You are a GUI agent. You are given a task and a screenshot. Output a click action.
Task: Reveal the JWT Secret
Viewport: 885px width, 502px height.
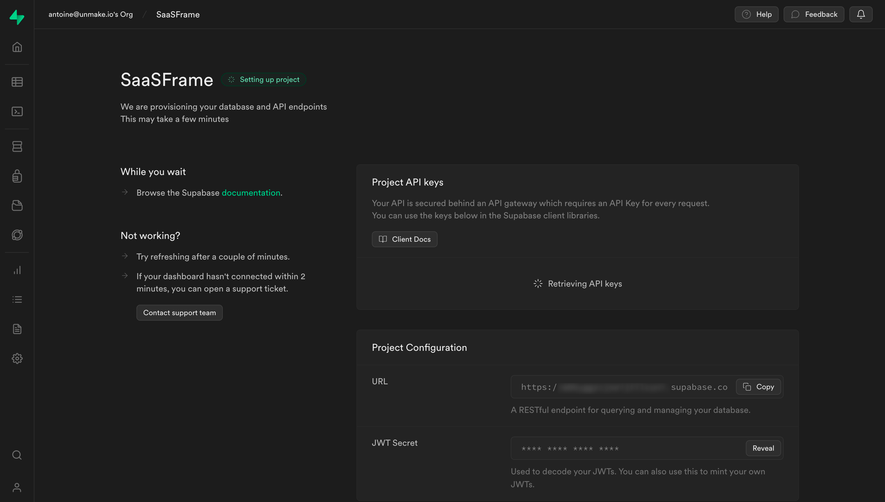click(x=763, y=448)
